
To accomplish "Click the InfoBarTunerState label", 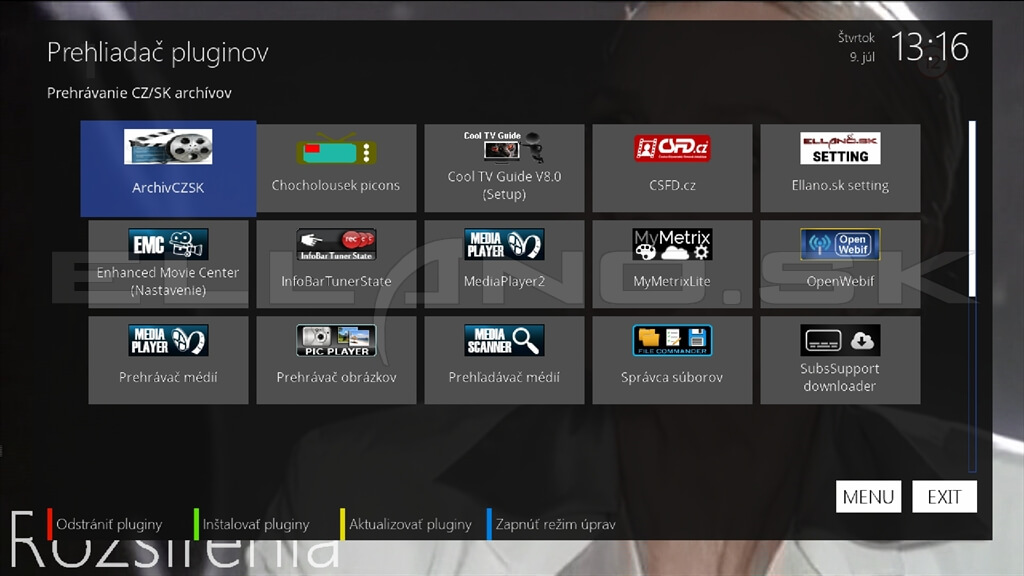I will 336,281.
